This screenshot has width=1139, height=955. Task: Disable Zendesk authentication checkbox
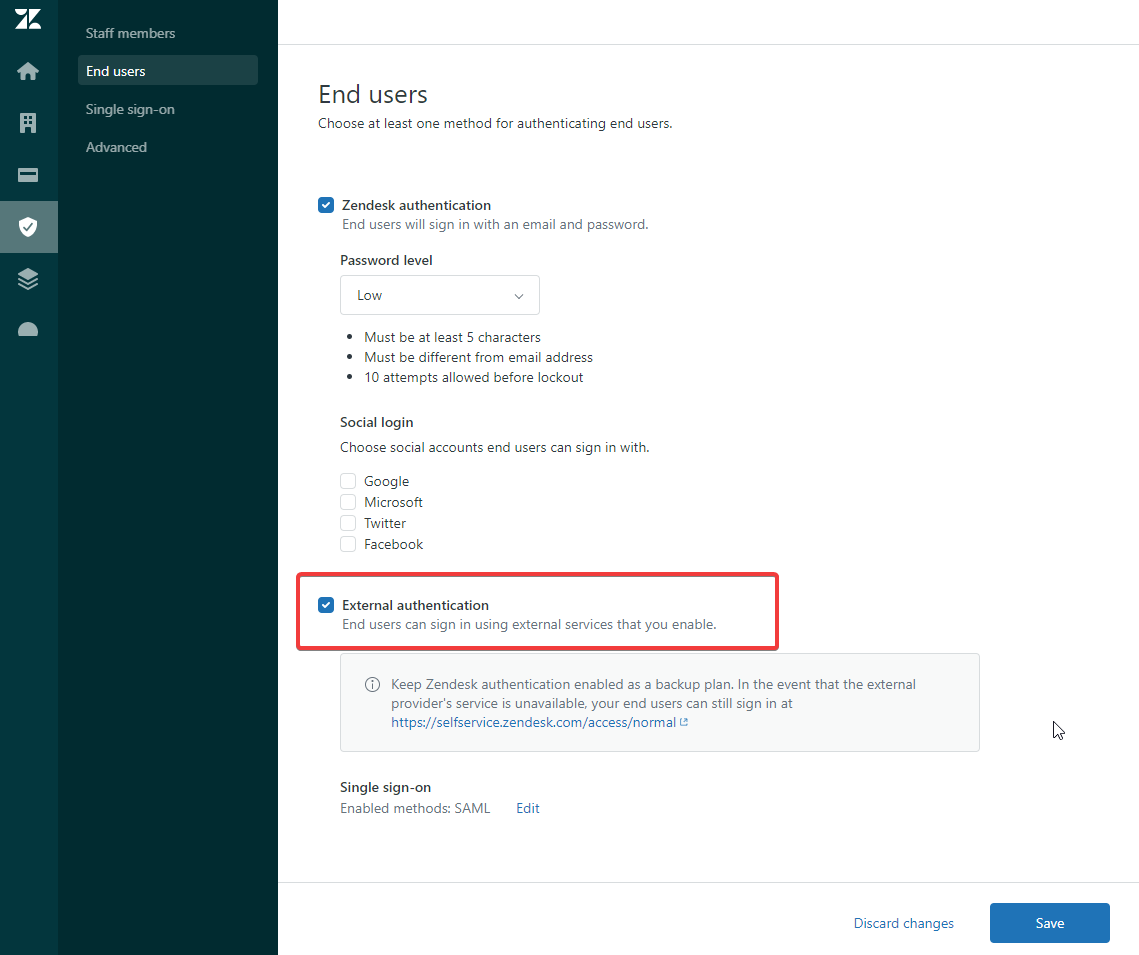coord(326,205)
